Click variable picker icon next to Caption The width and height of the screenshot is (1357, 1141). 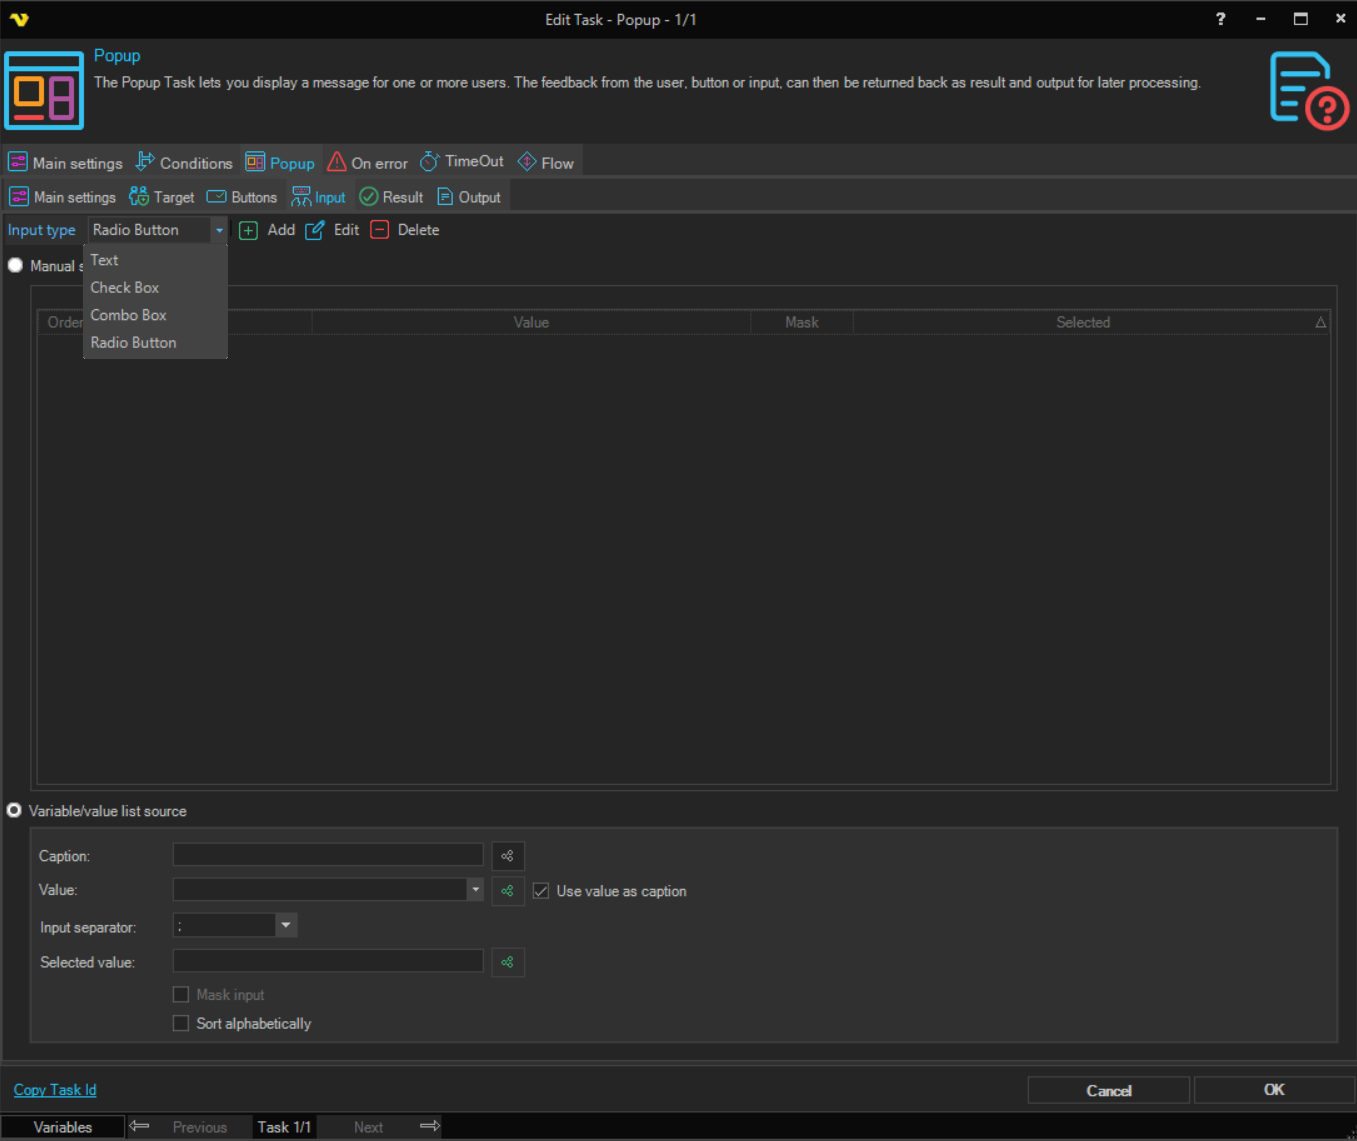click(x=508, y=856)
